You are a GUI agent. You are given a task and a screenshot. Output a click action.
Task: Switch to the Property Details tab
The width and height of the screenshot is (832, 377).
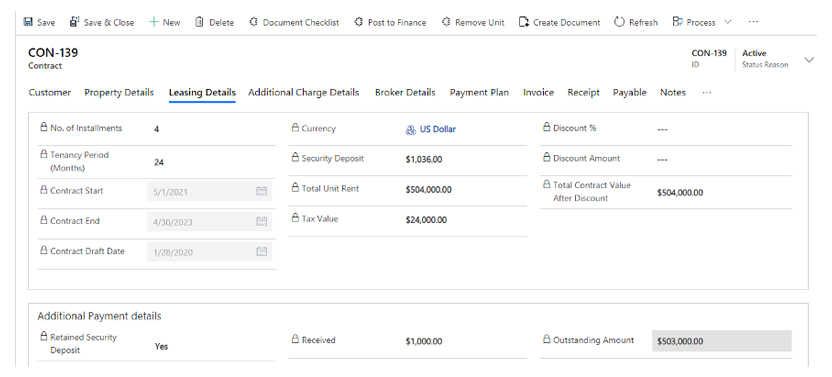click(x=119, y=92)
